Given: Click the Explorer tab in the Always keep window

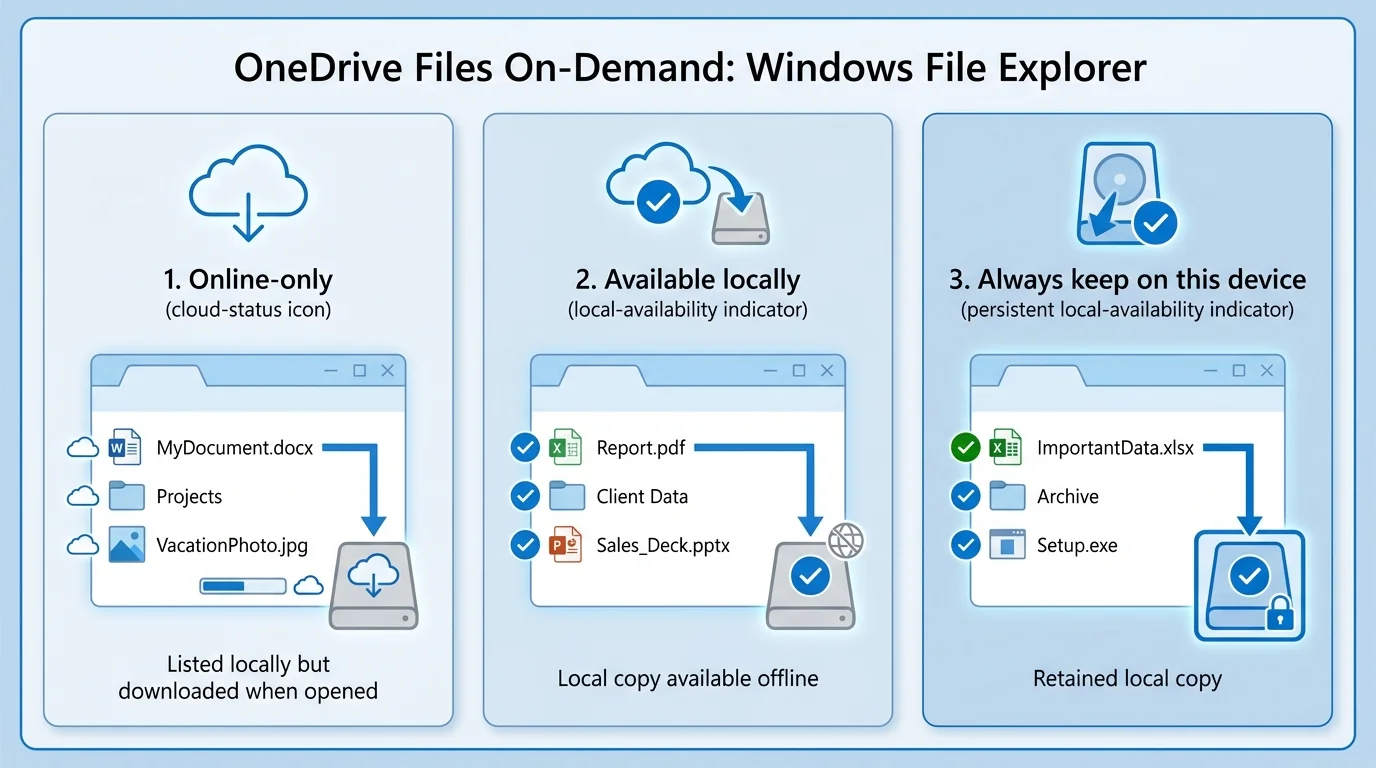Looking at the screenshot, I should 1042,374.
